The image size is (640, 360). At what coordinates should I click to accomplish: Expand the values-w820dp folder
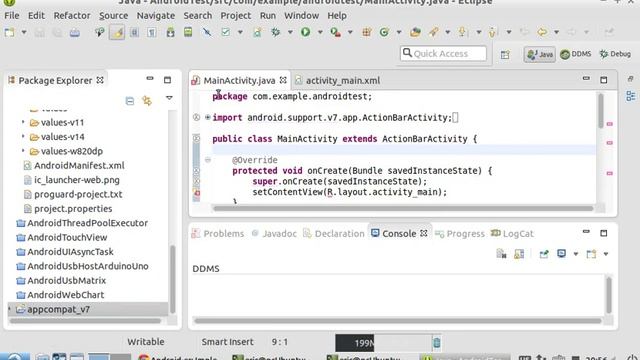(x=23, y=151)
